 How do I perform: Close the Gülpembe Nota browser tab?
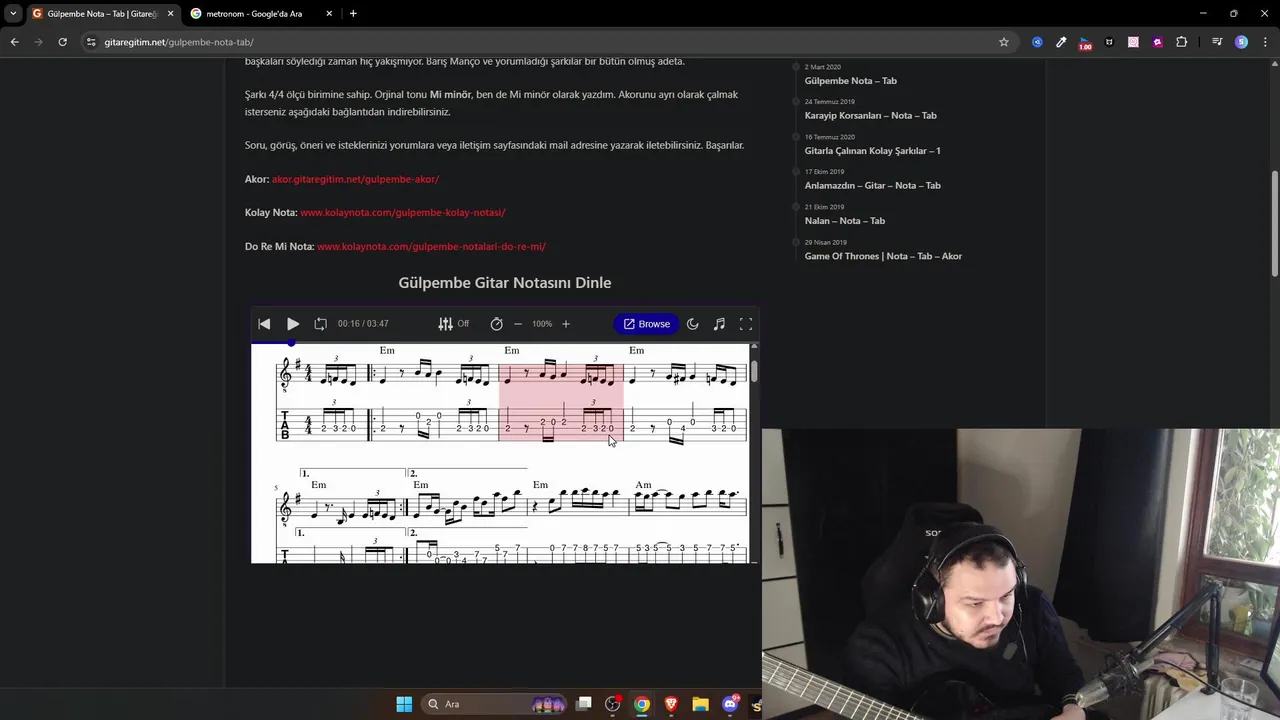click(170, 14)
